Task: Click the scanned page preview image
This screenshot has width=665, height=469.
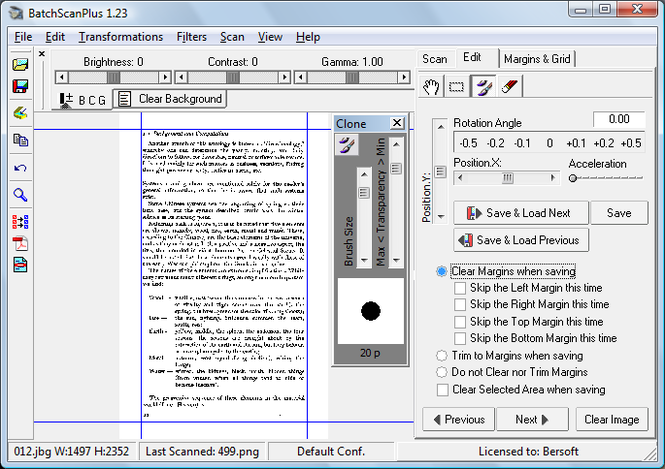Action: (224, 276)
